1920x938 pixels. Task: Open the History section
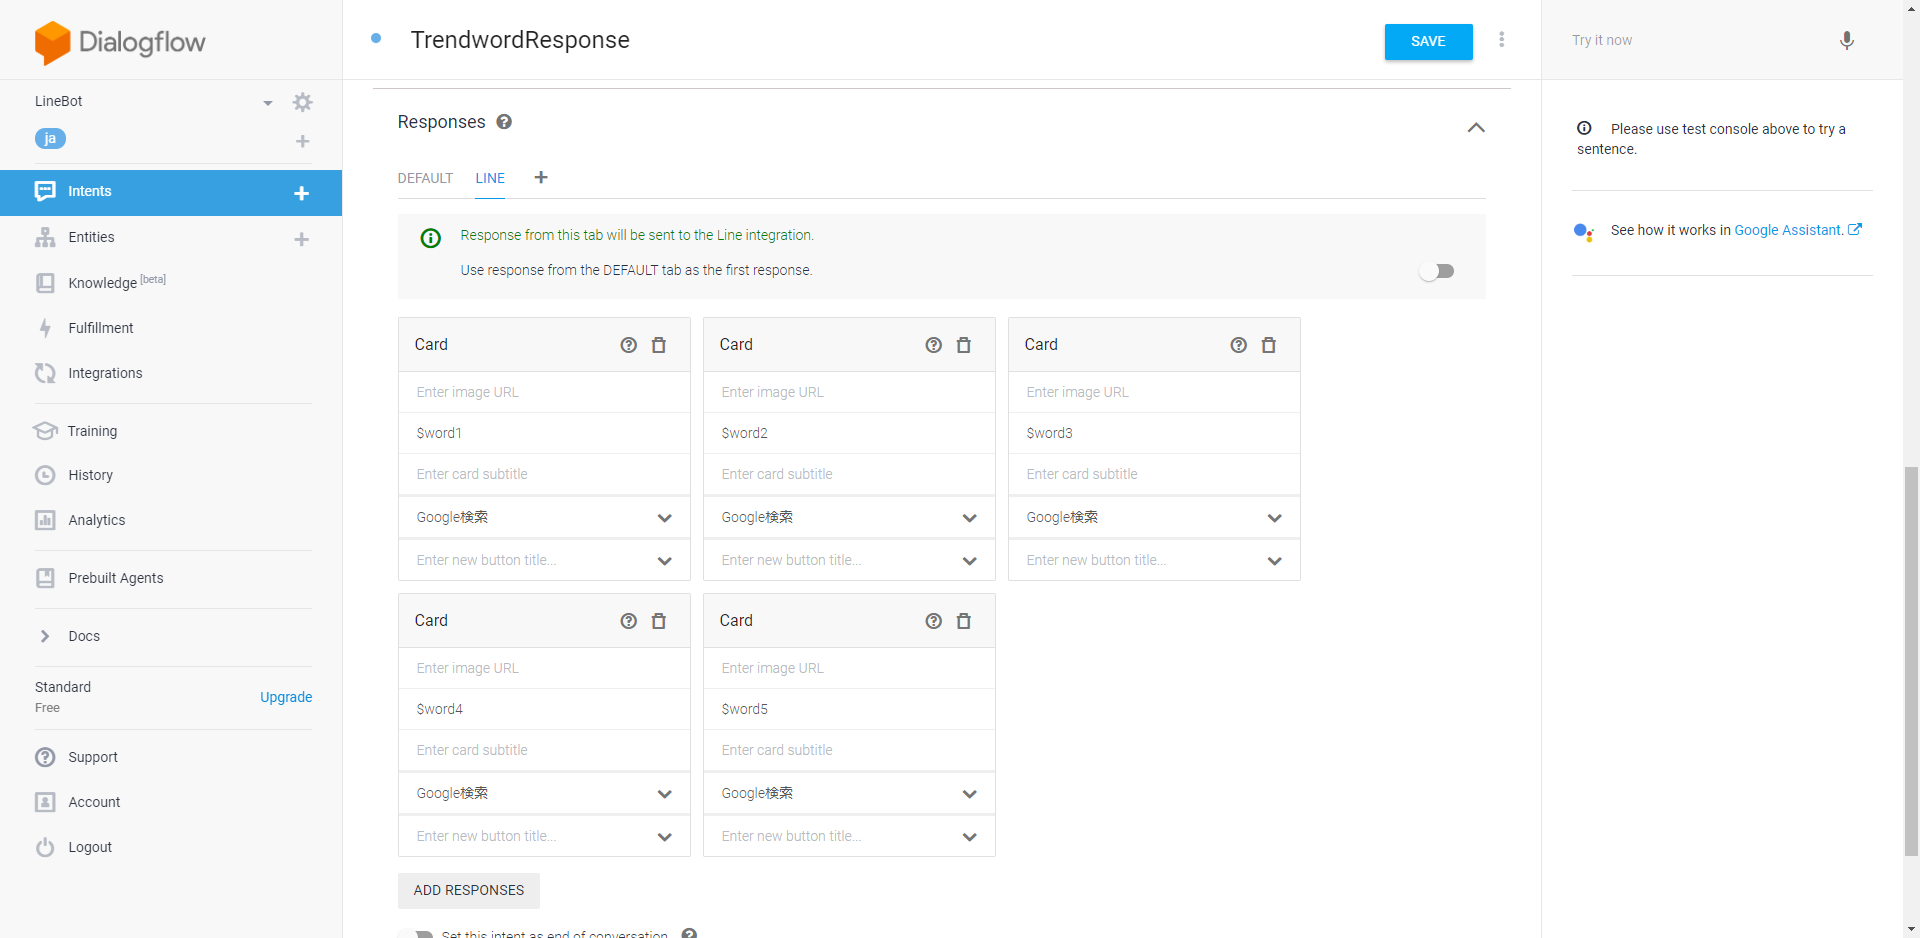(x=90, y=475)
